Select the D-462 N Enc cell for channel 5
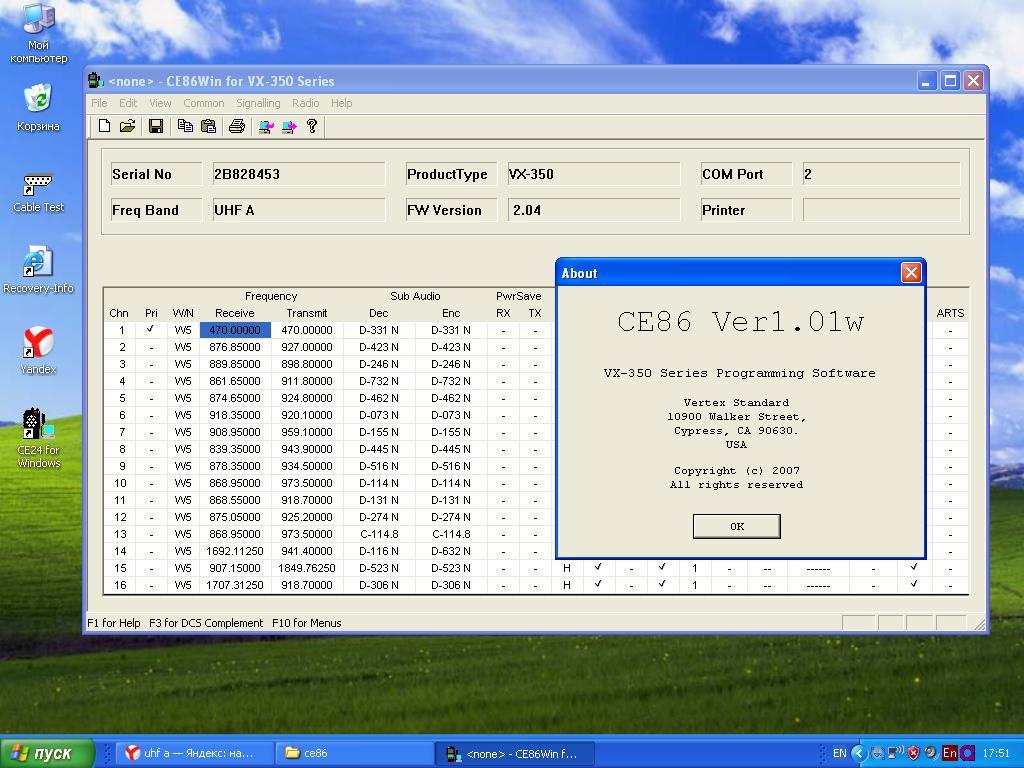Viewport: 1024px width, 768px height. point(451,398)
